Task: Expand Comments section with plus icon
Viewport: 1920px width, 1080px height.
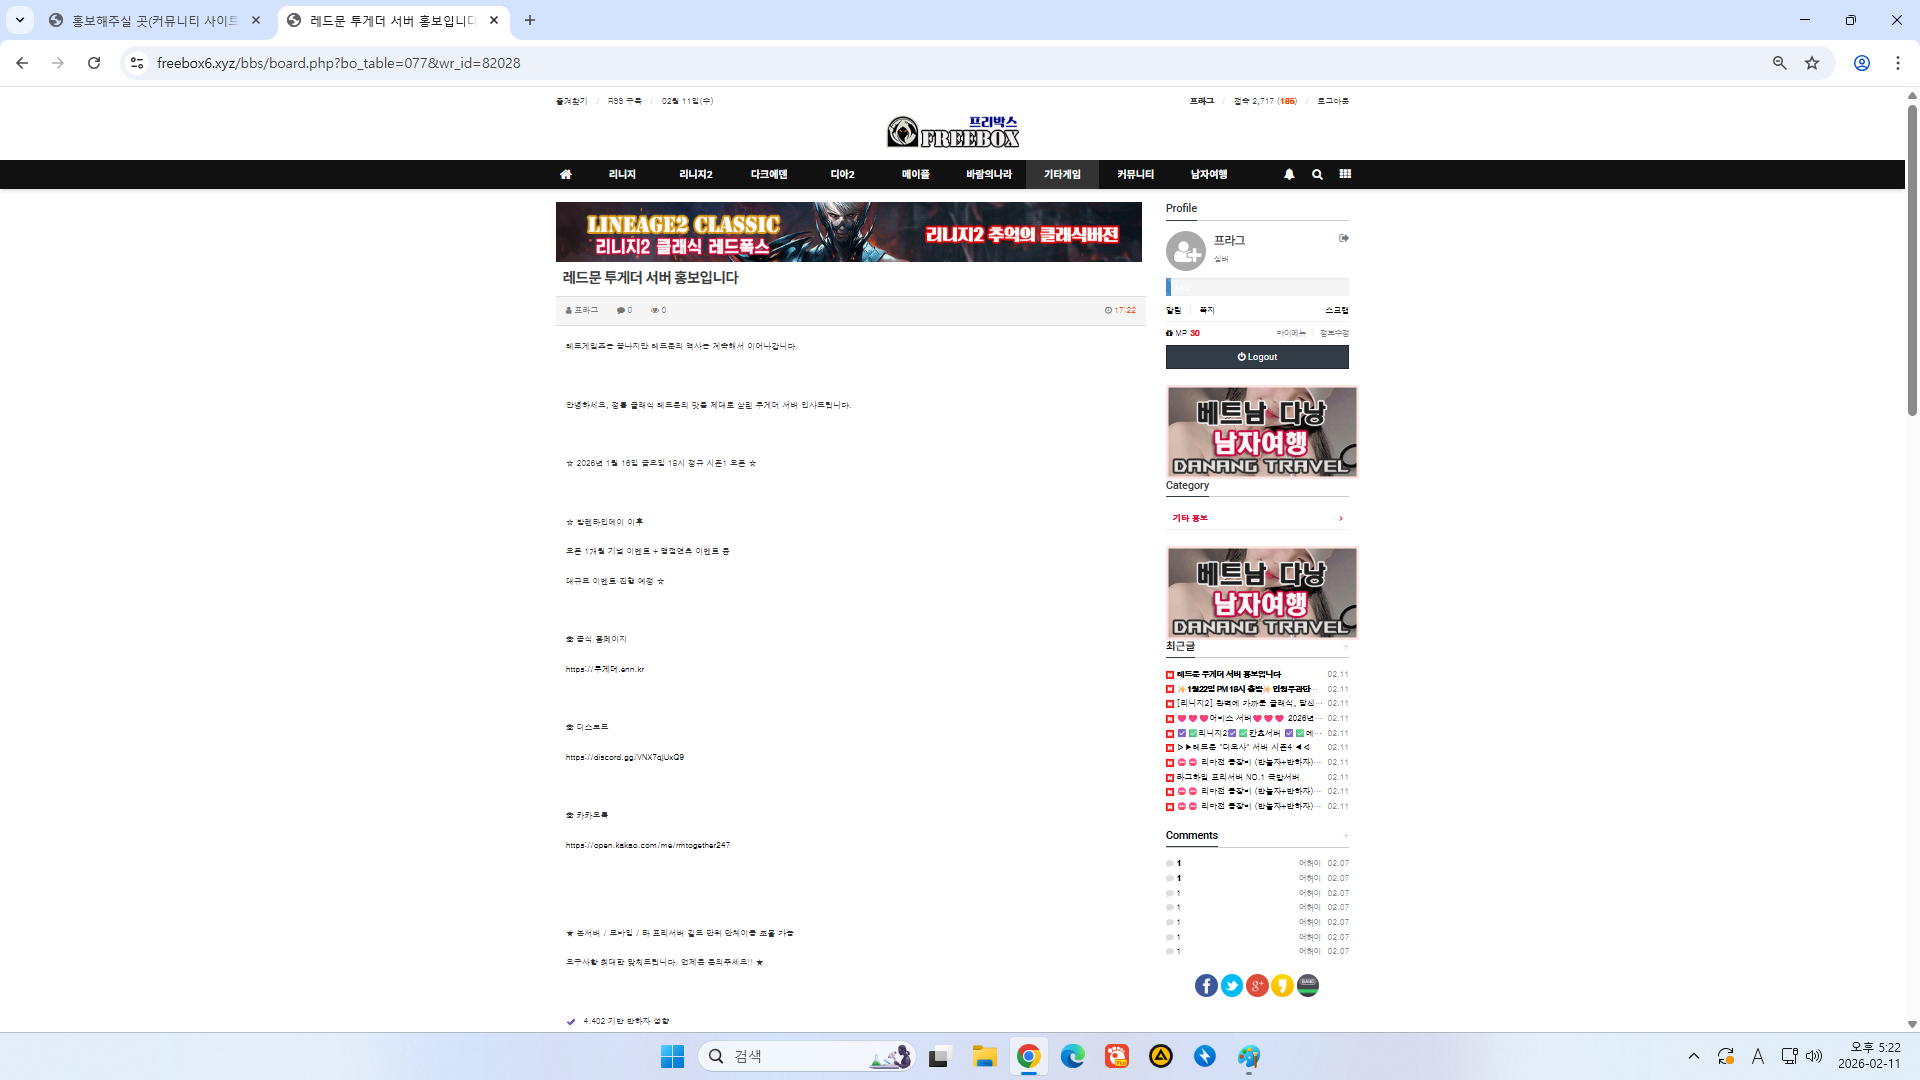Action: click(1346, 836)
